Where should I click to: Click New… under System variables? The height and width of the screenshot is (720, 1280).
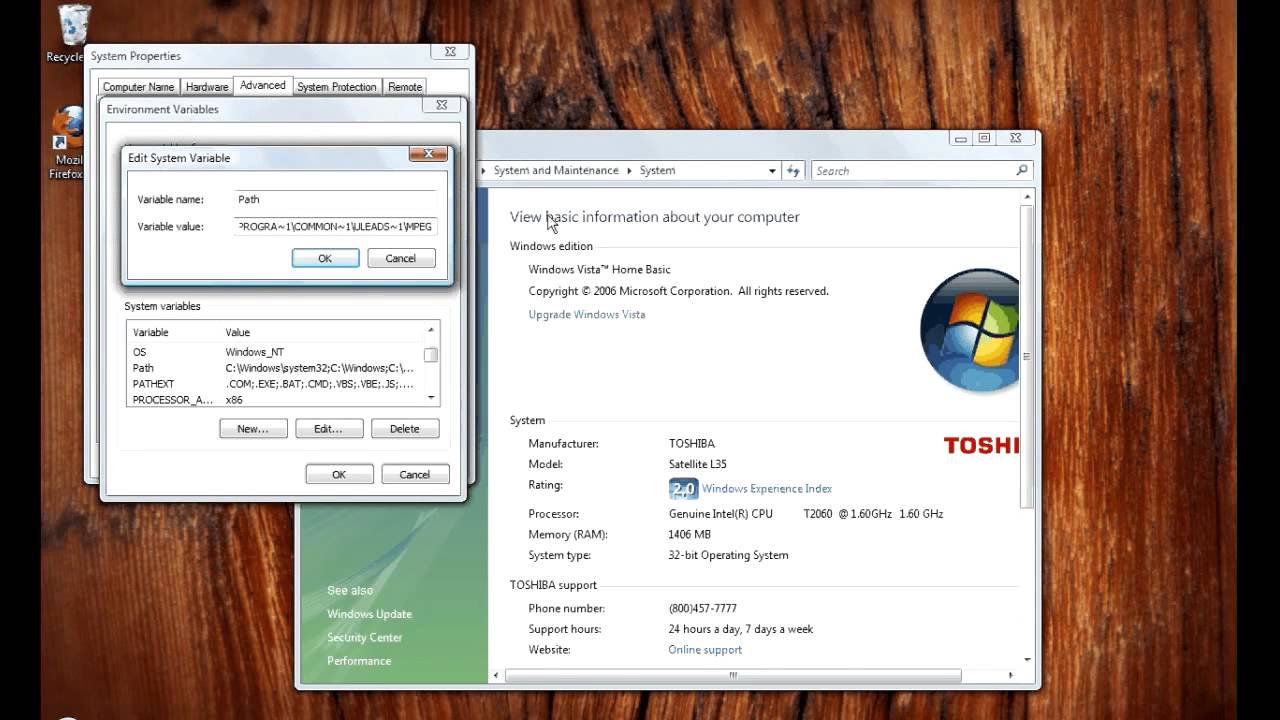click(x=253, y=429)
